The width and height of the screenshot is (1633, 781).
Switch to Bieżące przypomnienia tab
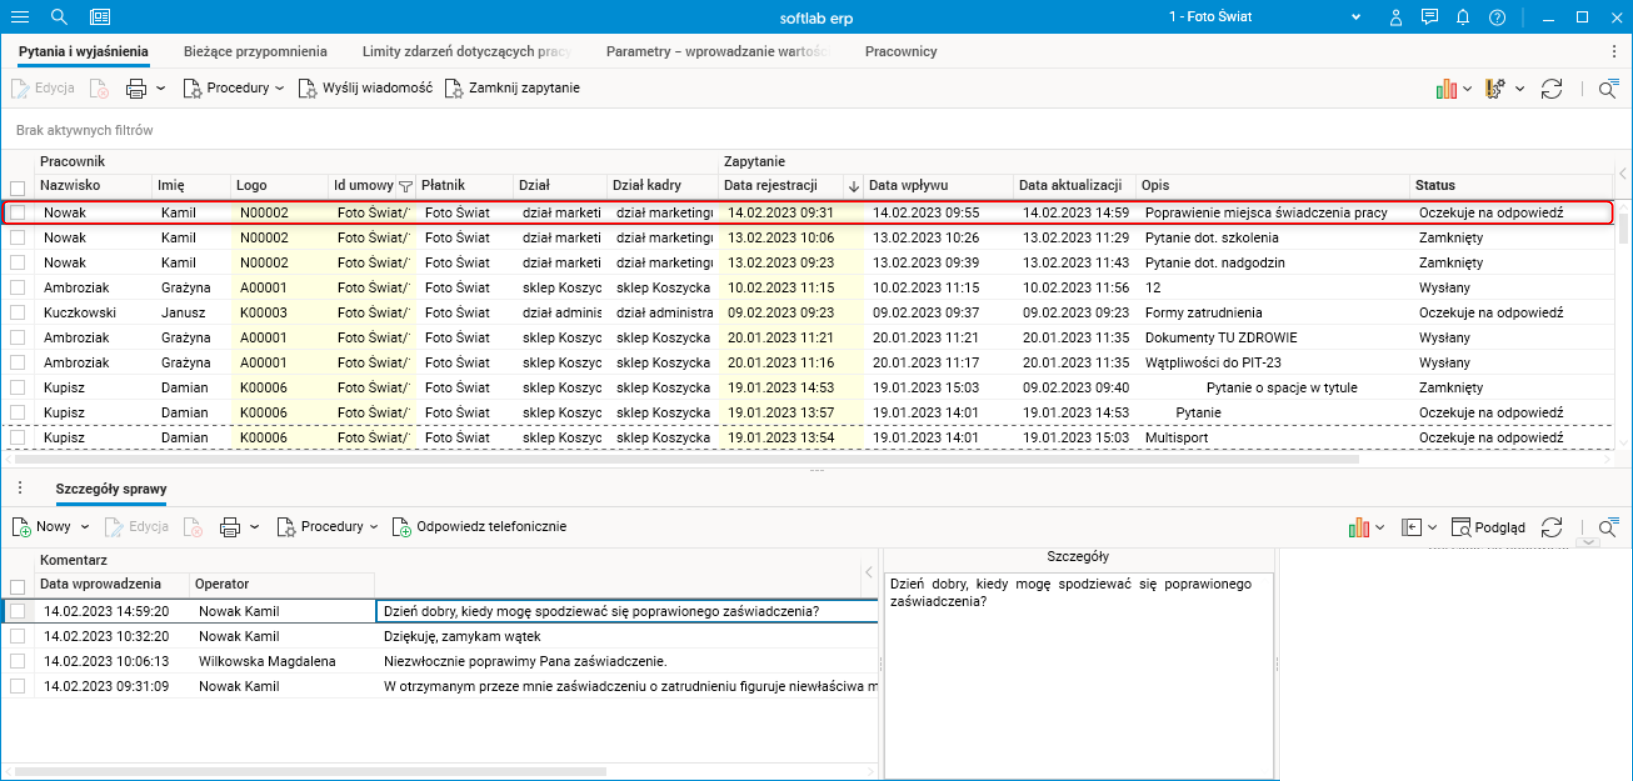[x=255, y=52]
